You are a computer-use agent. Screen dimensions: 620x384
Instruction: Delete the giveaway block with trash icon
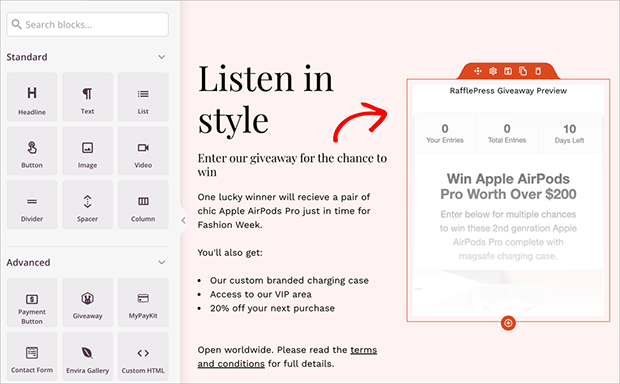[x=538, y=71]
